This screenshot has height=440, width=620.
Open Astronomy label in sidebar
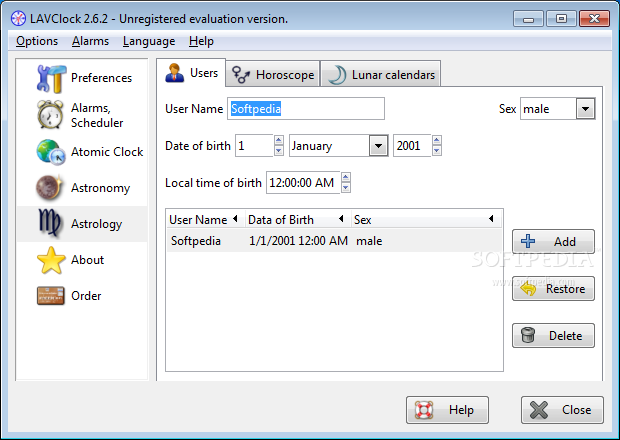pyautogui.click(x=100, y=188)
